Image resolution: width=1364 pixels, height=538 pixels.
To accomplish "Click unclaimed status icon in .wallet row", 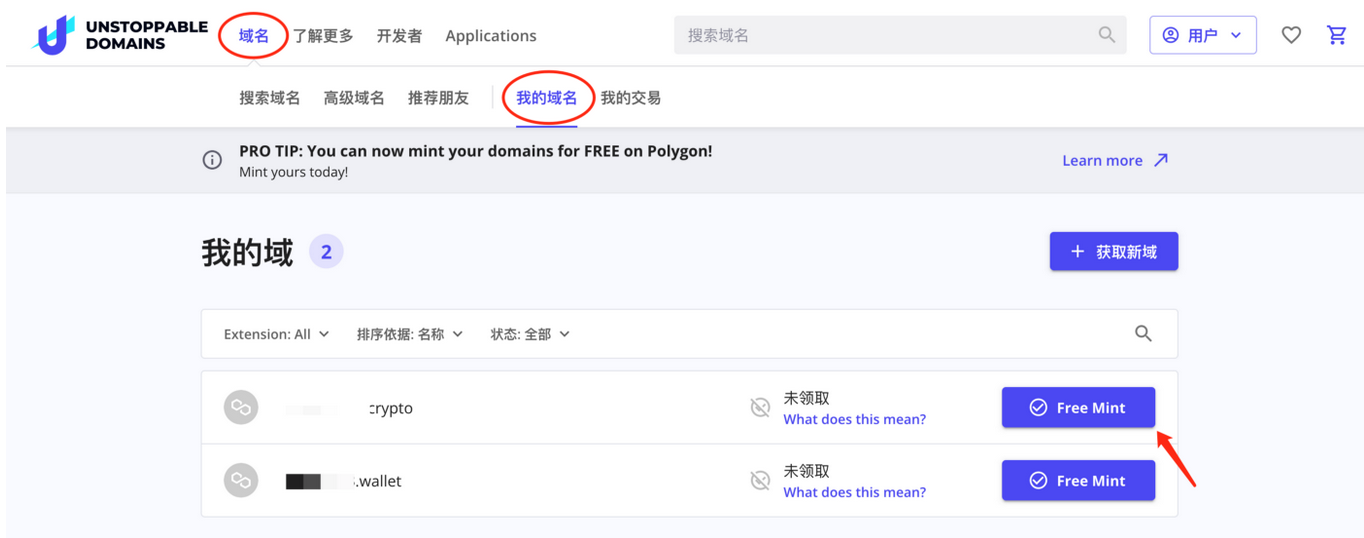I will click(760, 480).
